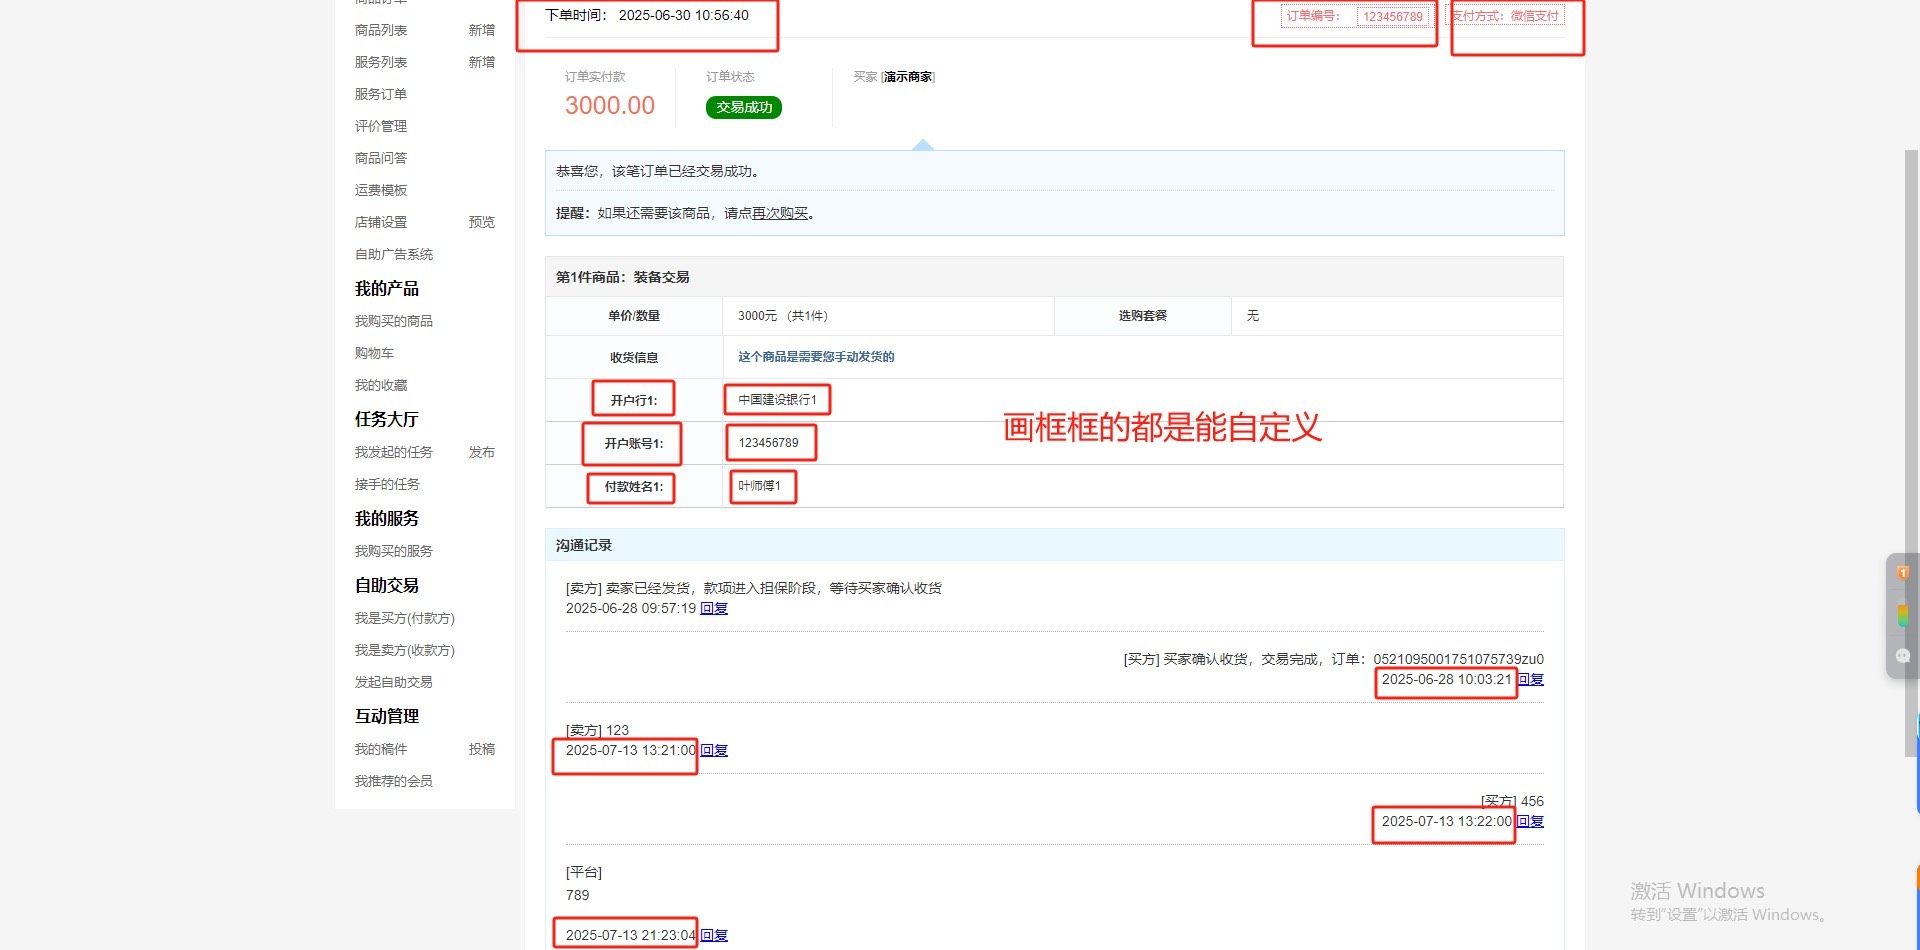Go to 我的收藏

[380, 385]
